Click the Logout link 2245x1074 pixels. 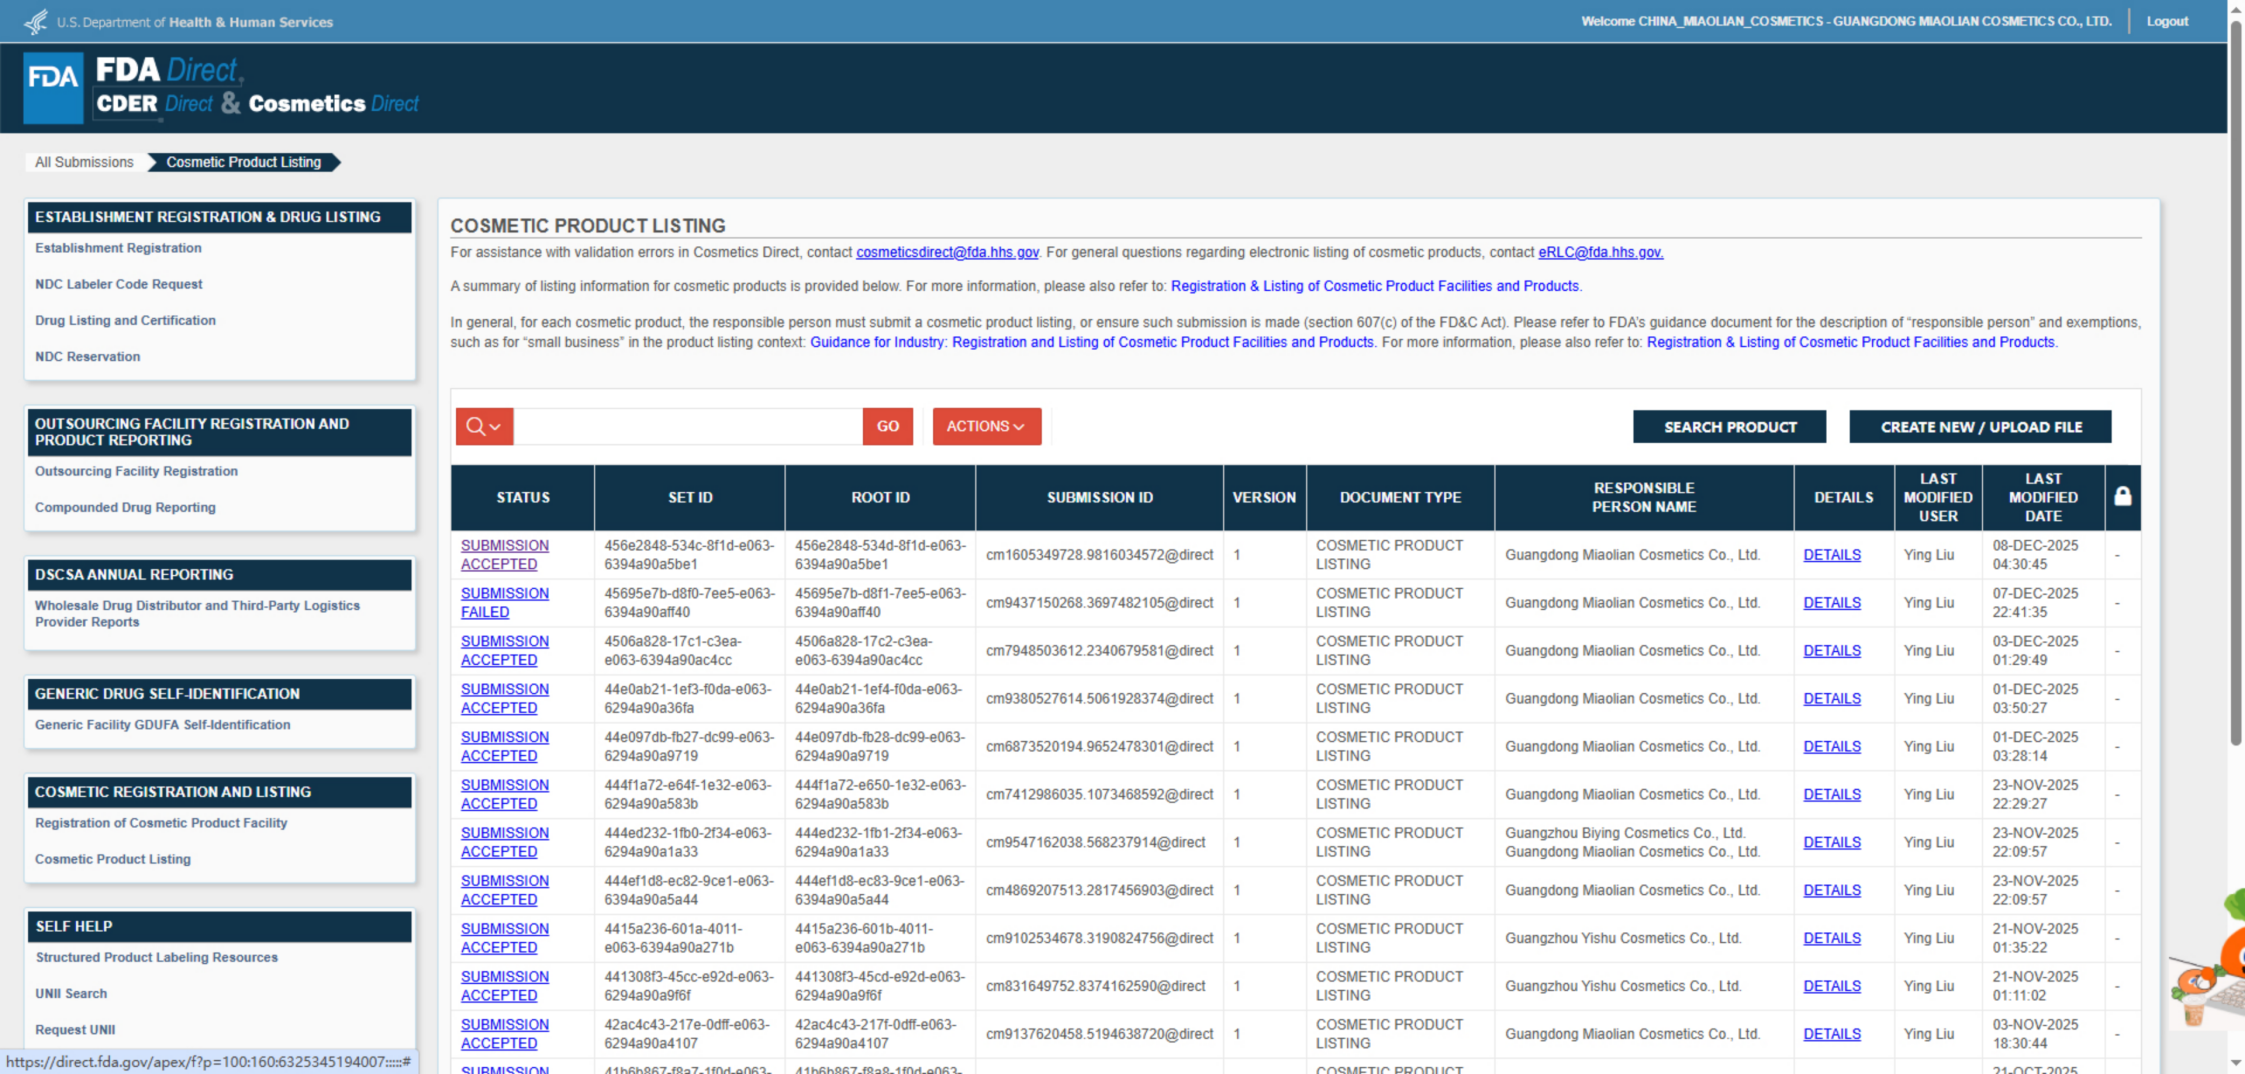[x=2167, y=21]
